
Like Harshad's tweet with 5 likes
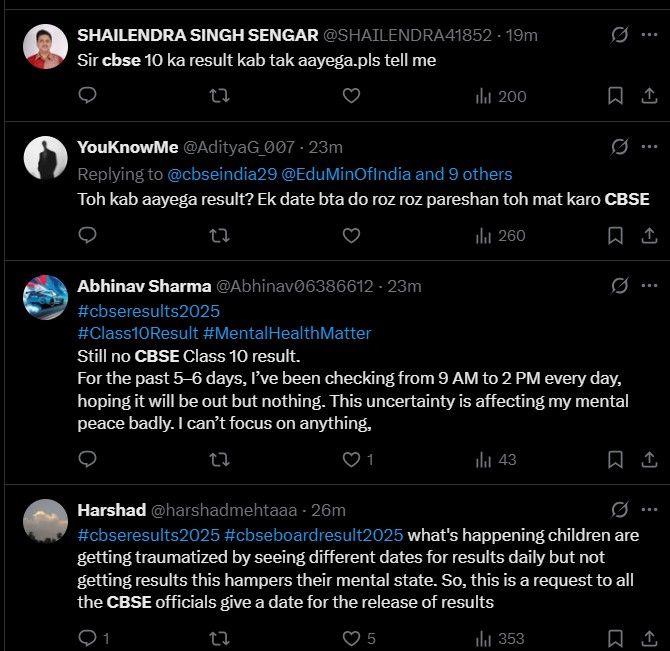pos(351,638)
